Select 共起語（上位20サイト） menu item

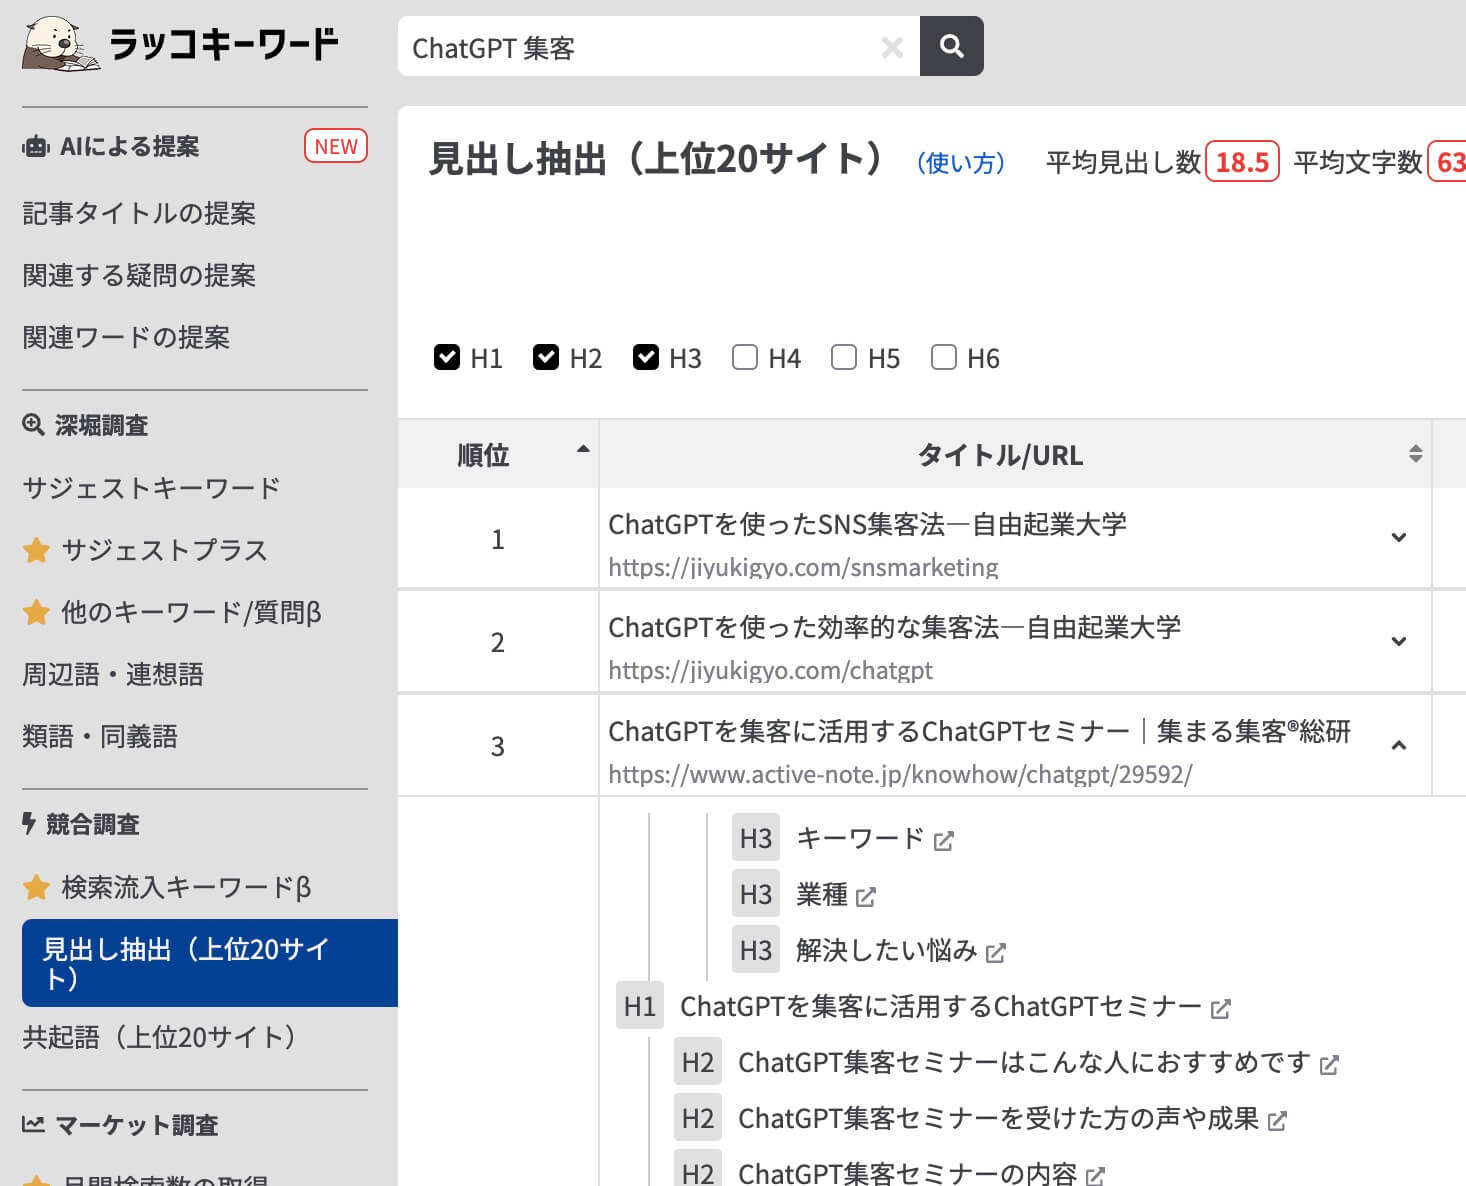[x=159, y=1037]
